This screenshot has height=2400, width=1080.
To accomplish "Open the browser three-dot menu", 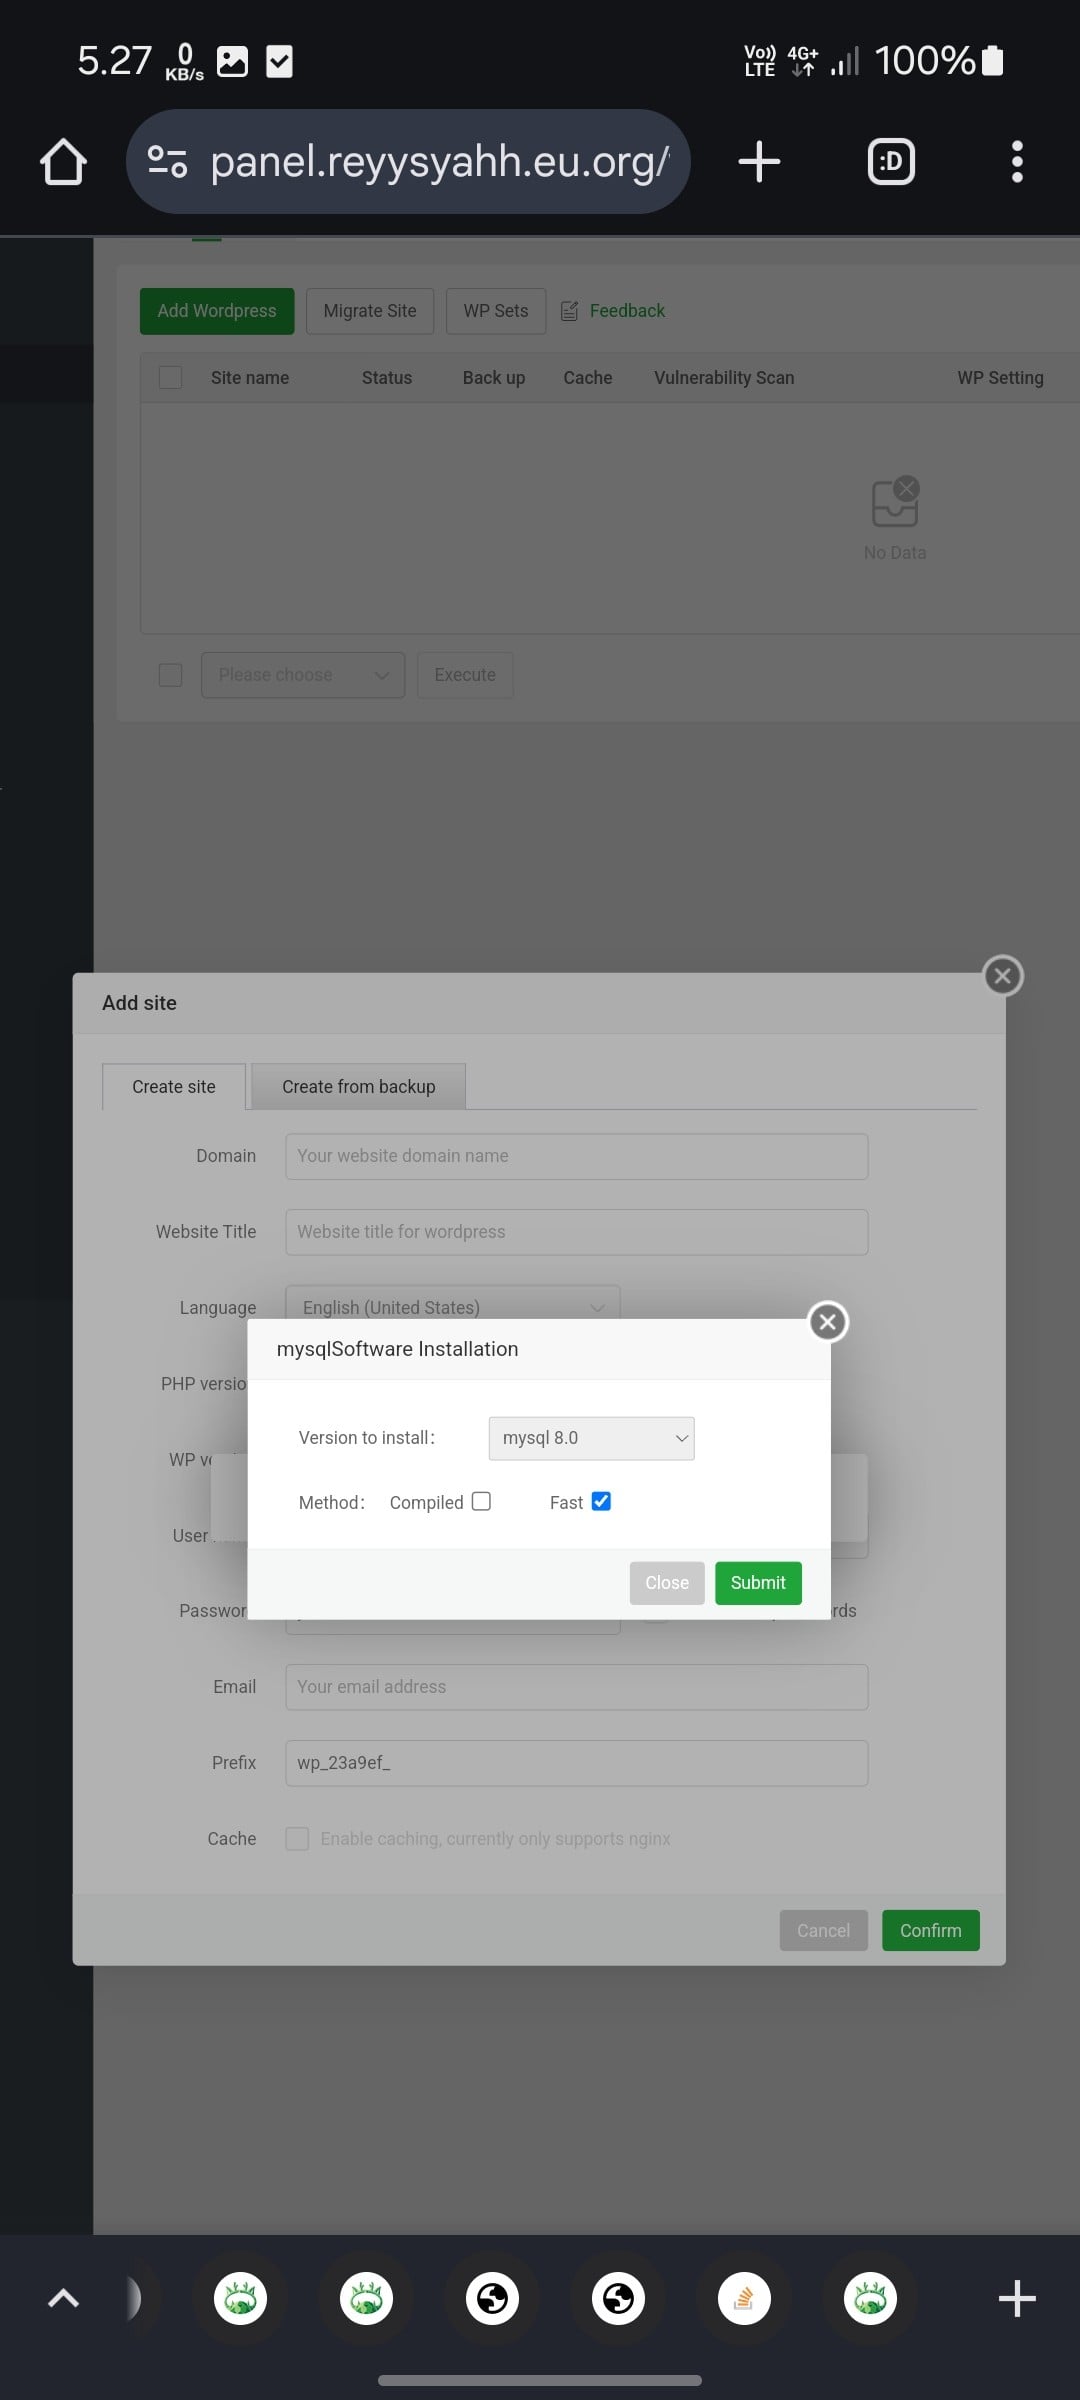I will coord(1017,162).
